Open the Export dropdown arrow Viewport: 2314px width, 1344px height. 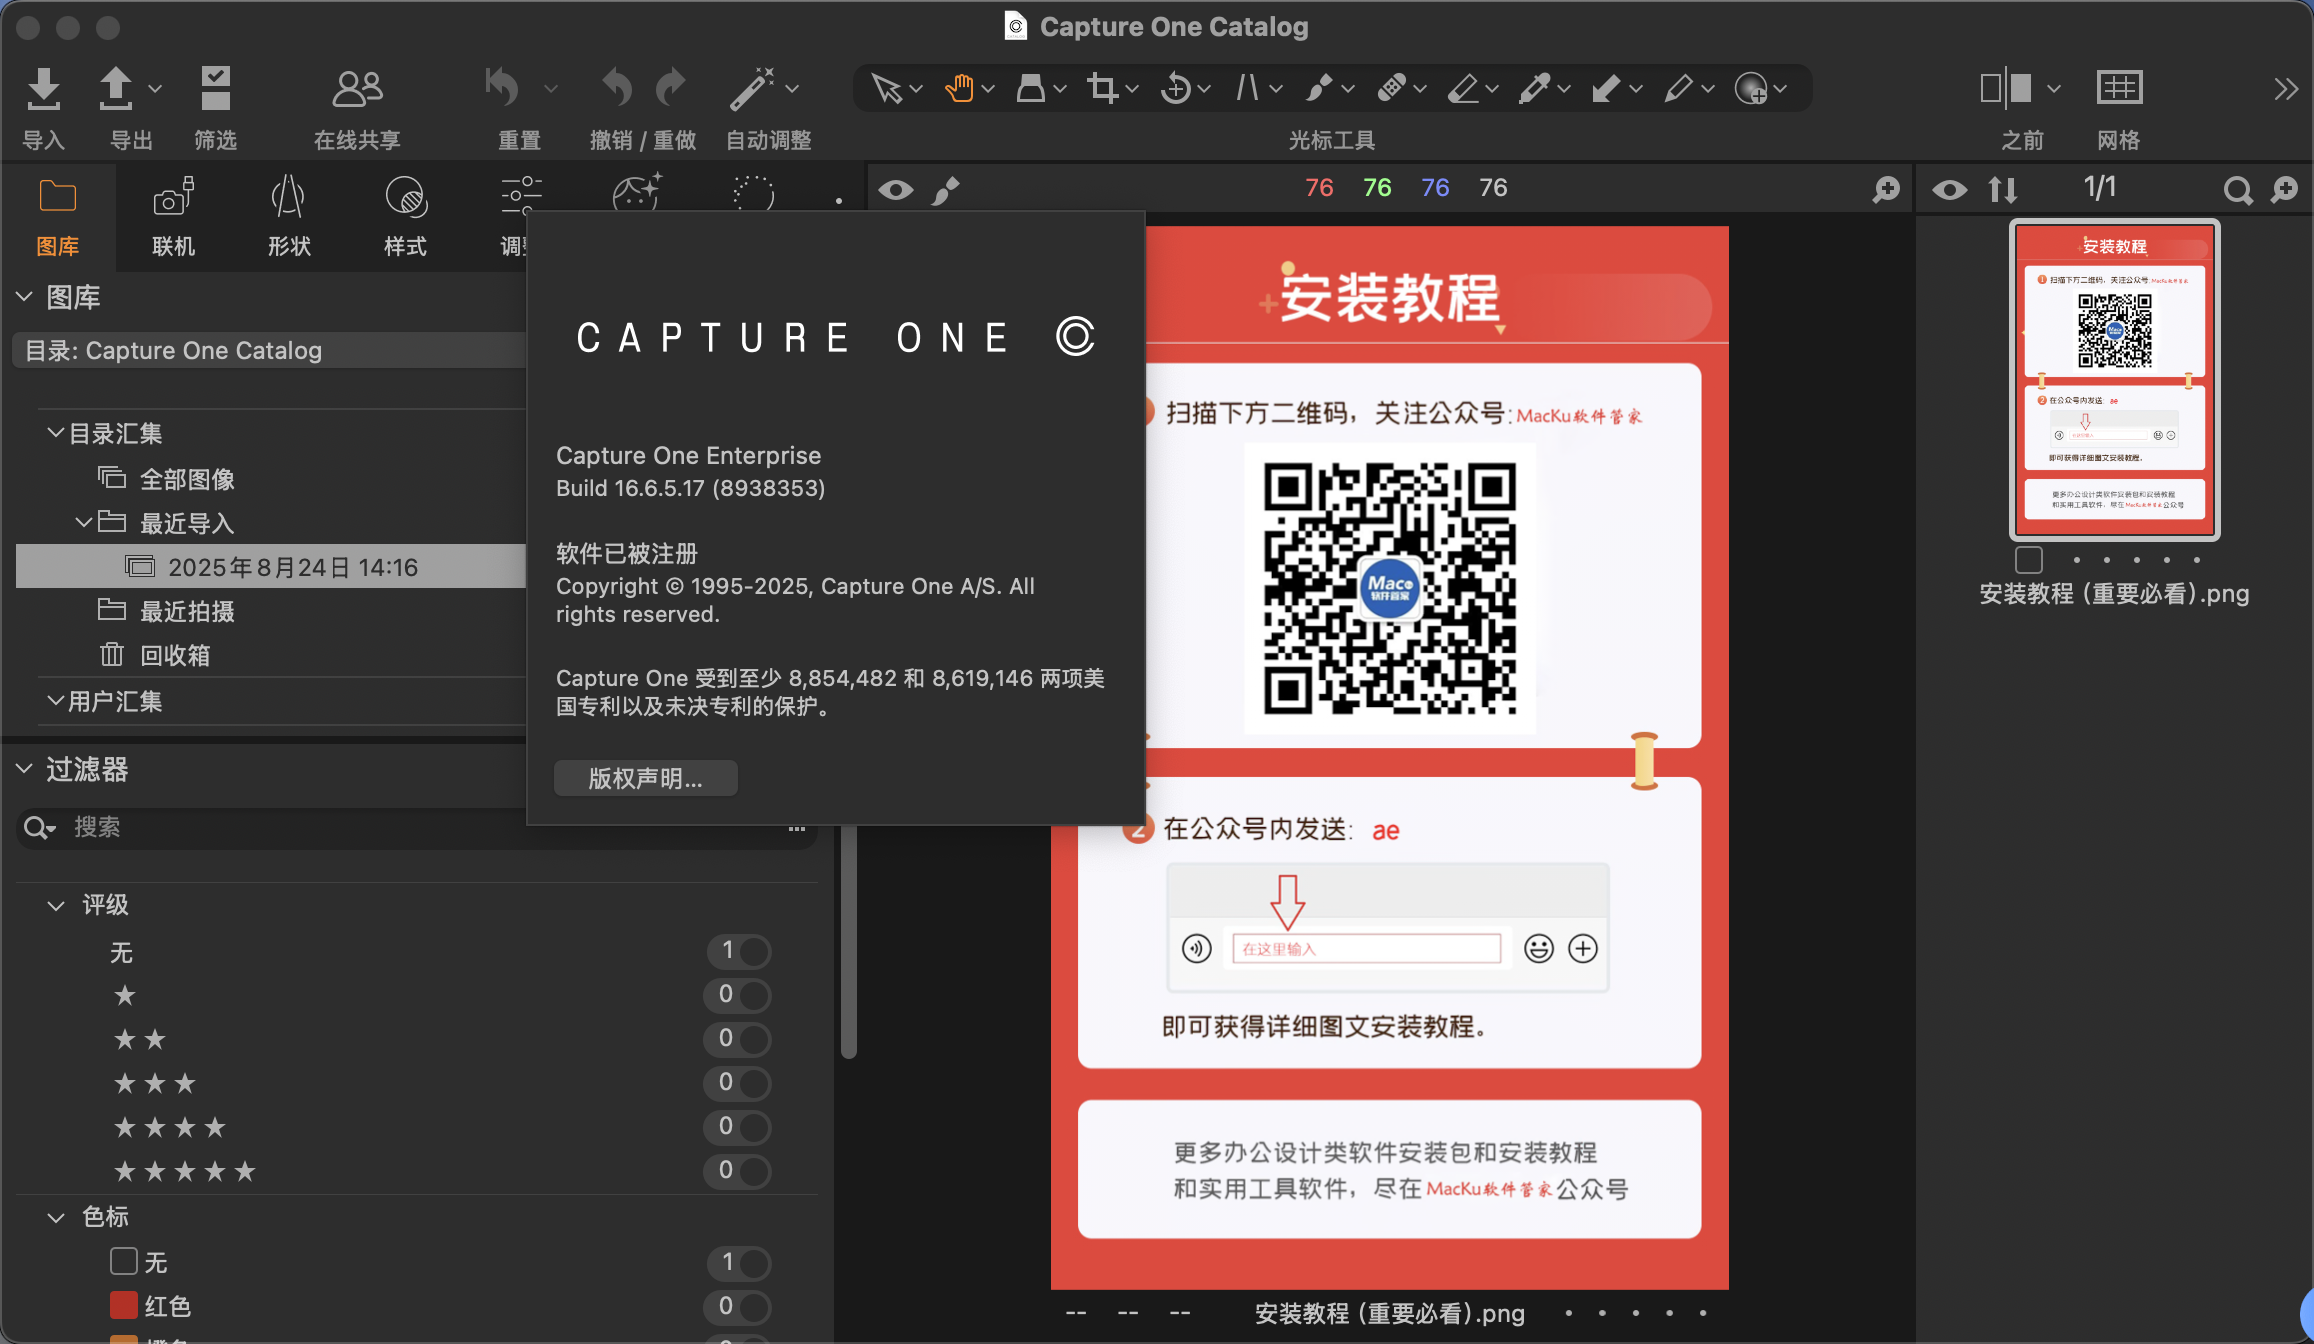[155, 89]
